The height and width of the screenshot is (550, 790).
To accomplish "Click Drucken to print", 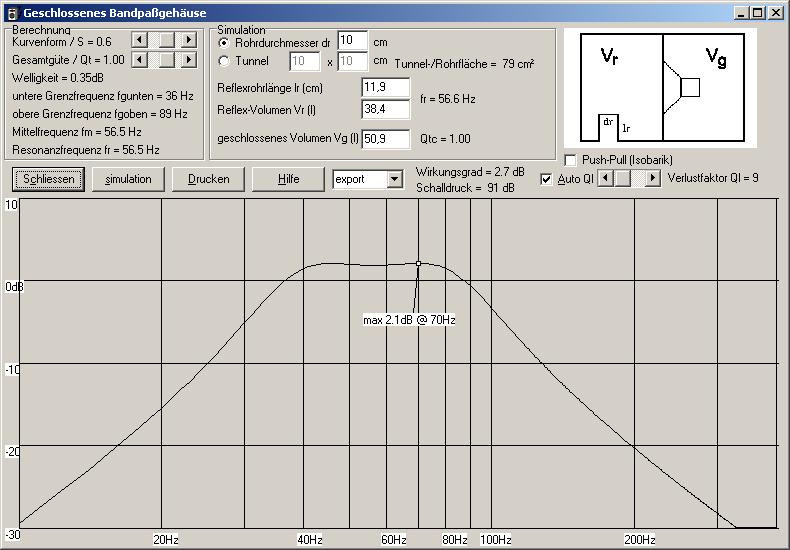I will tap(208, 179).
